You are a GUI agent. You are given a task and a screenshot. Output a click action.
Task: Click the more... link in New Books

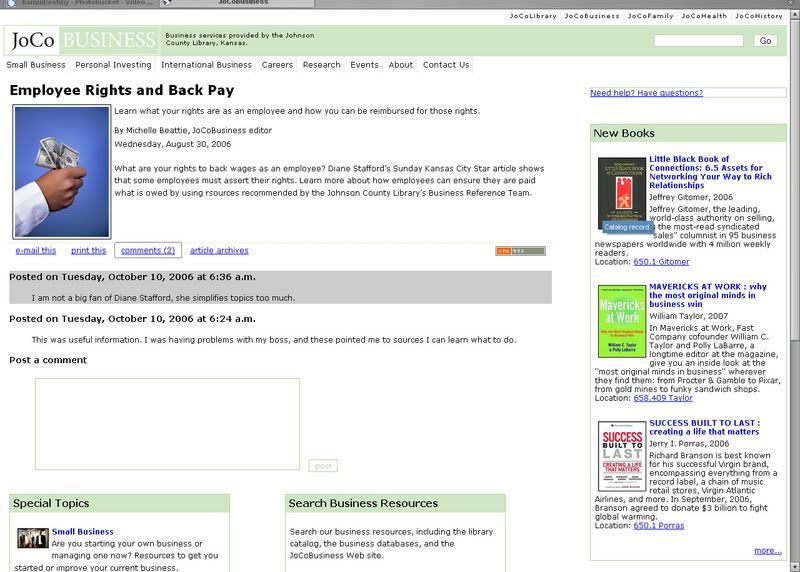pos(768,551)
